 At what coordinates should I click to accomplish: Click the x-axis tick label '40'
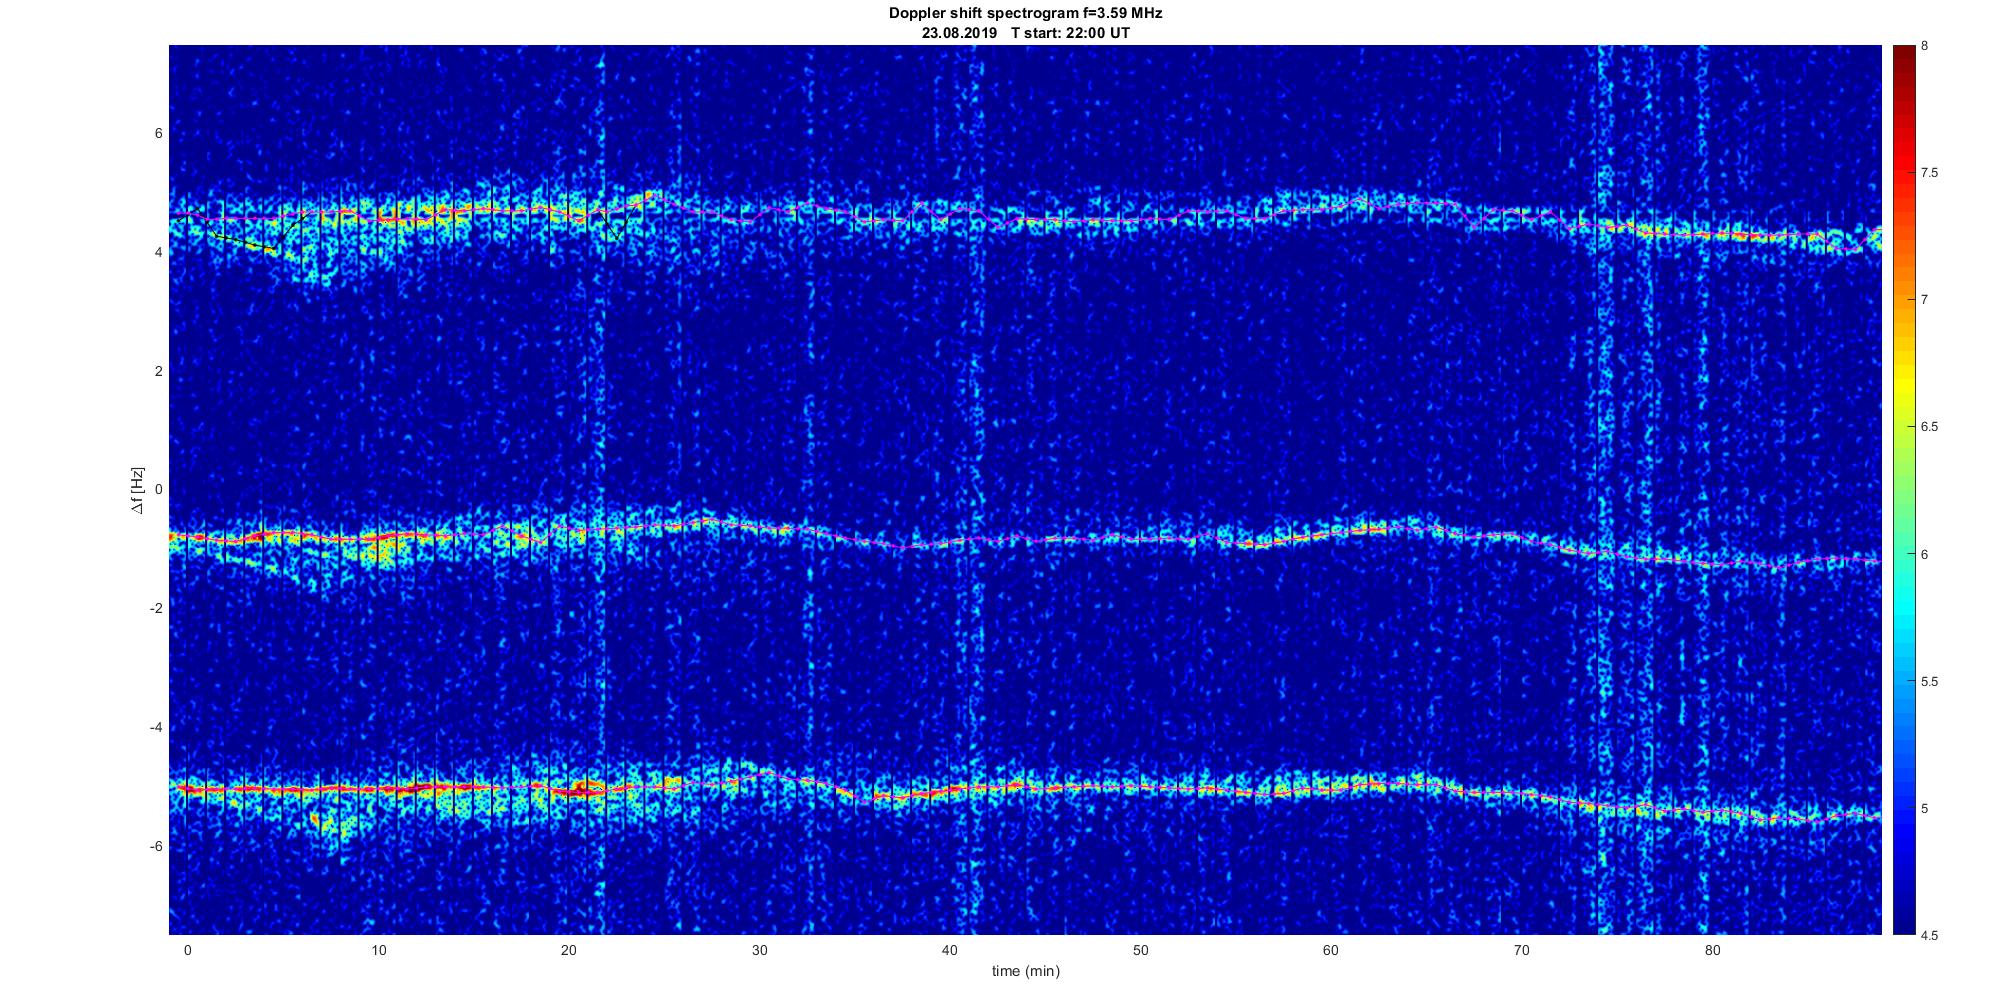coord(950,950)
